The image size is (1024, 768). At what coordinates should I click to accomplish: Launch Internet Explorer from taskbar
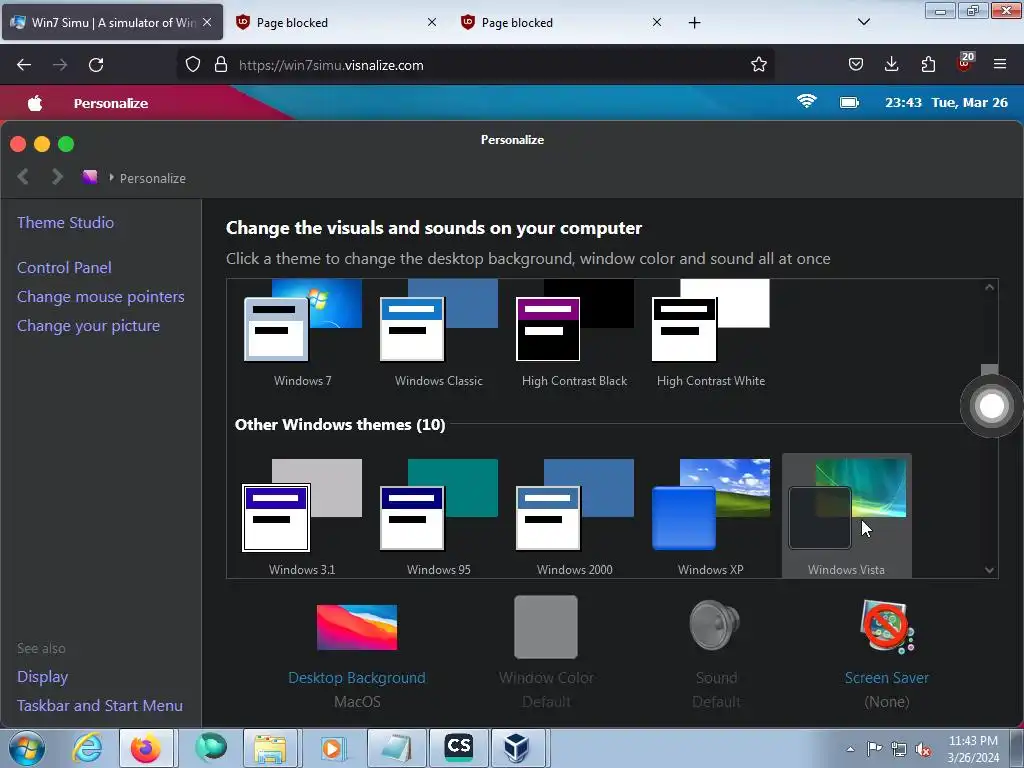(87, 748)
